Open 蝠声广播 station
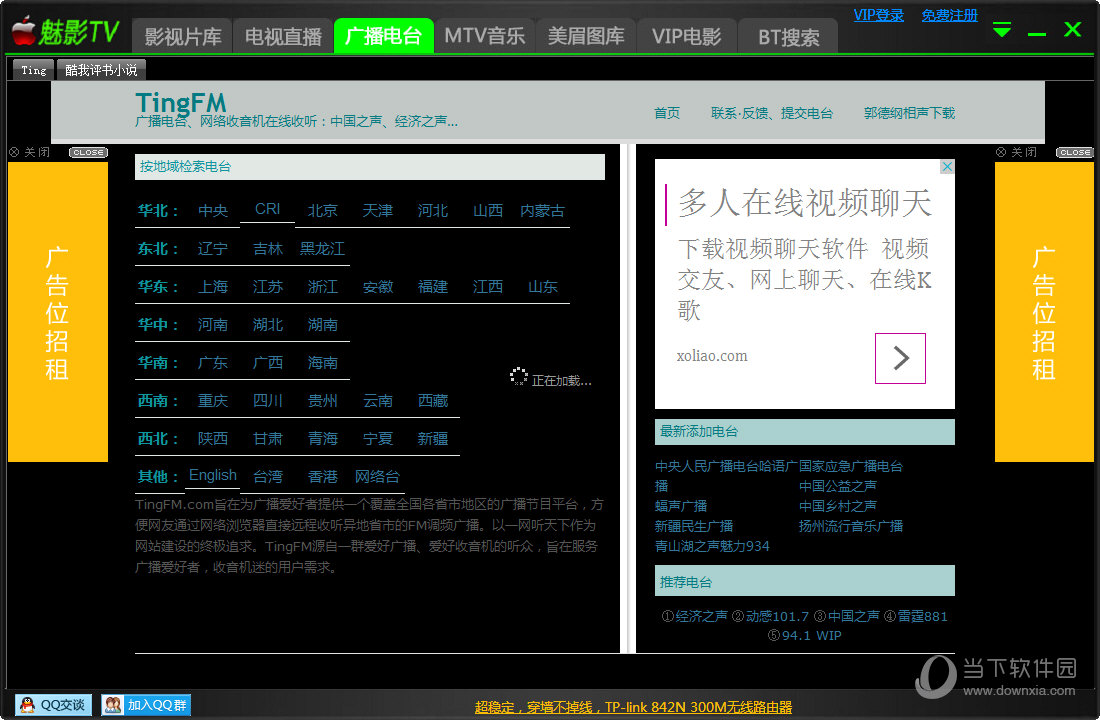 click(680, 506)
